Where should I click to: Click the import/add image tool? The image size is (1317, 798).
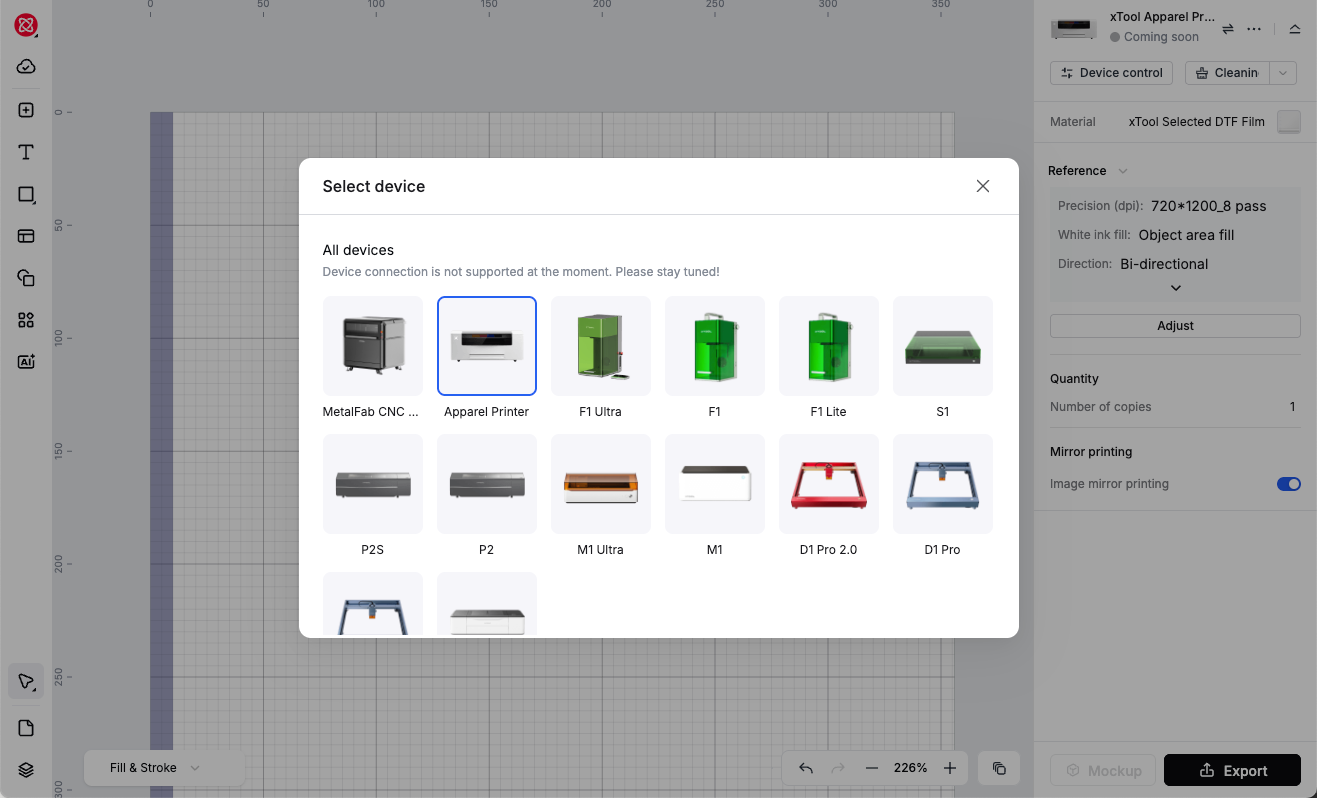tap(26, 110)
